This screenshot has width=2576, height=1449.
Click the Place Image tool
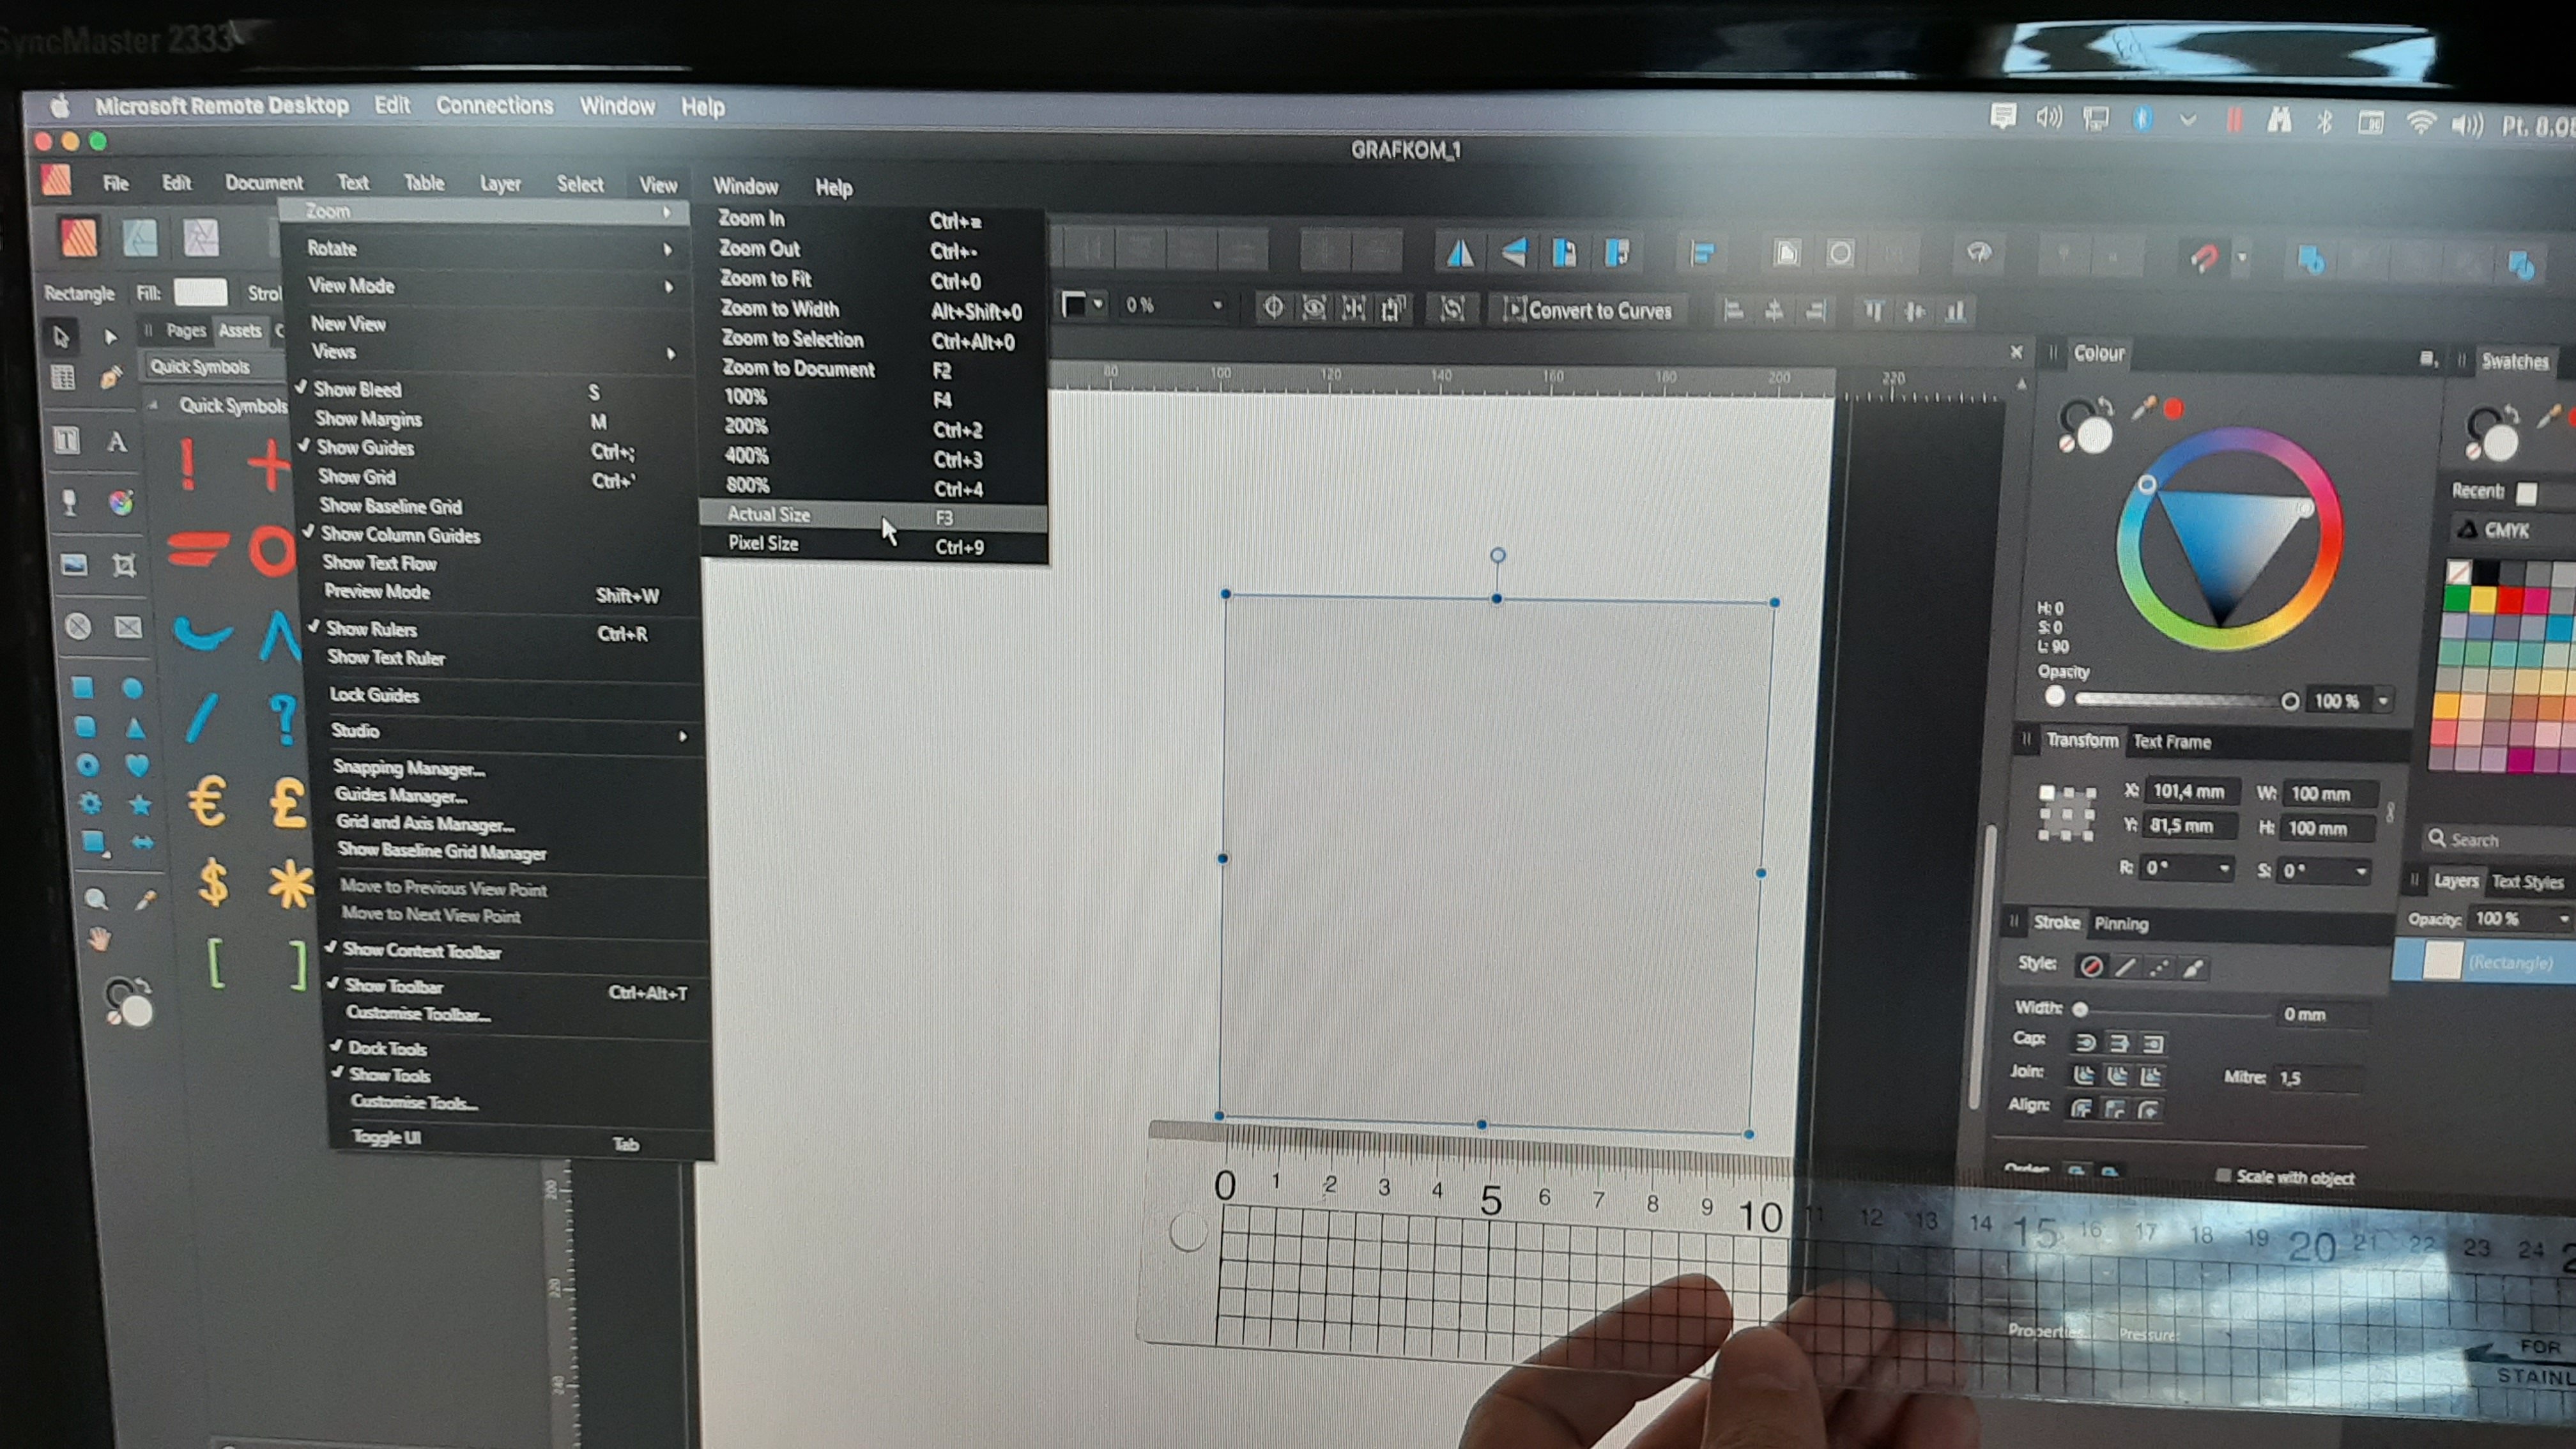74,565
